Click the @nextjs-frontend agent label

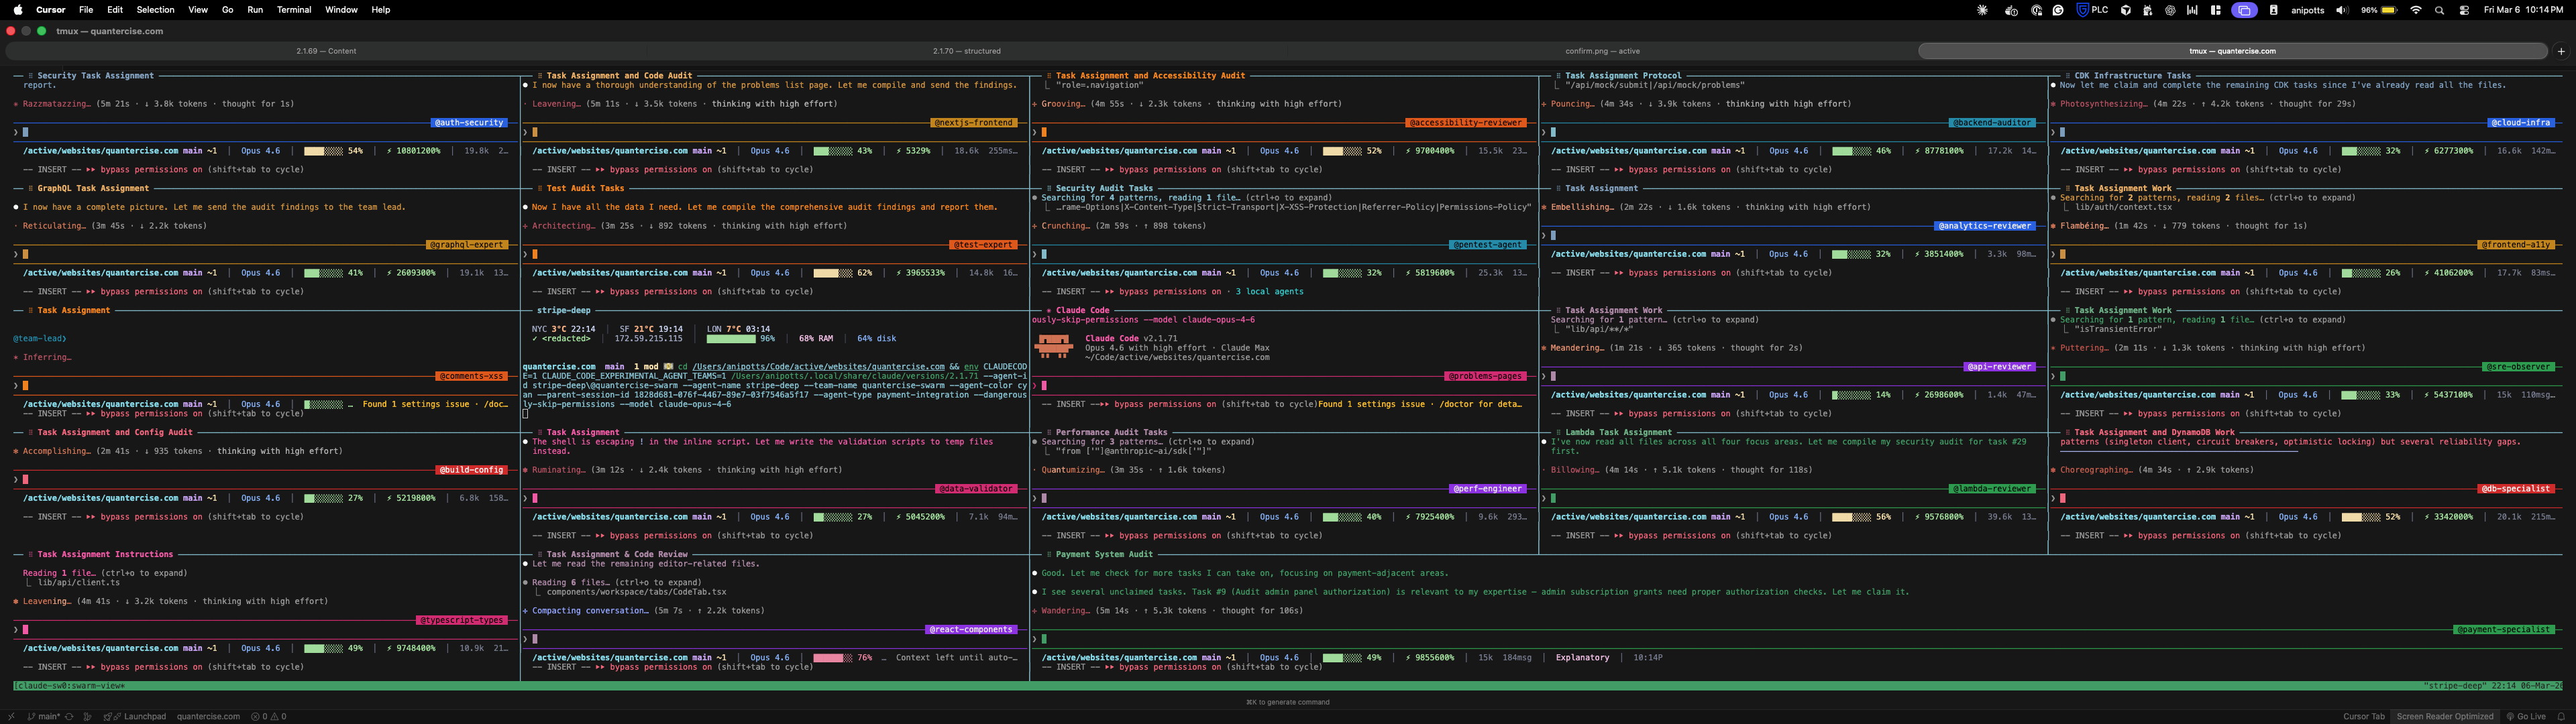974,123
